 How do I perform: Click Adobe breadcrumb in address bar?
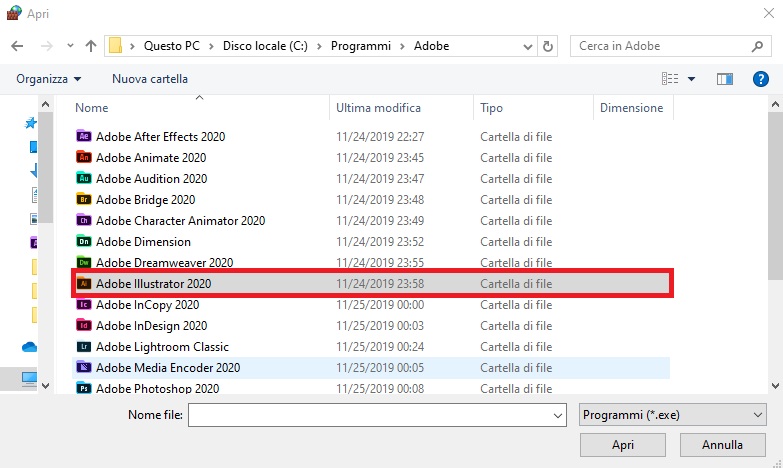coord(431,46)
